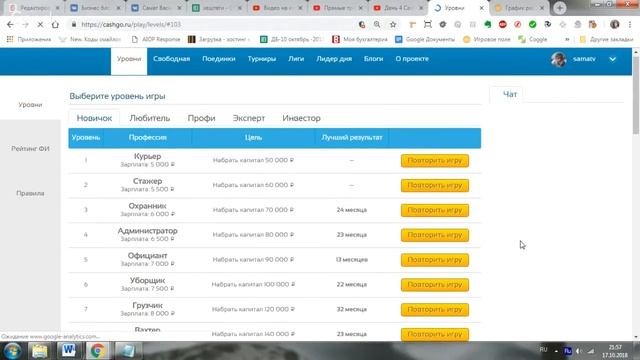This screenshot has height=360, width=640.
Task: Click the Цель column header
Action: point(253,138)
